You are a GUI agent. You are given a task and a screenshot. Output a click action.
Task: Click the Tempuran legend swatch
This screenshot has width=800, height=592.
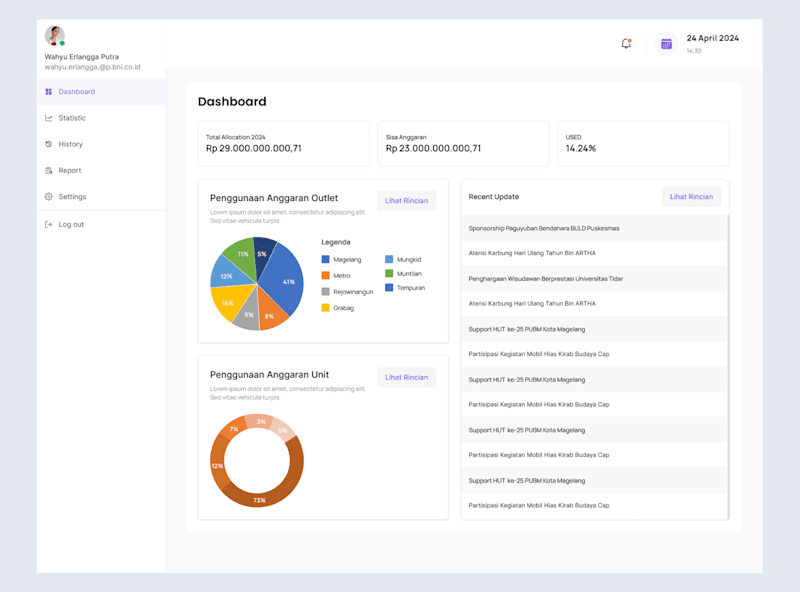point(389,288)
